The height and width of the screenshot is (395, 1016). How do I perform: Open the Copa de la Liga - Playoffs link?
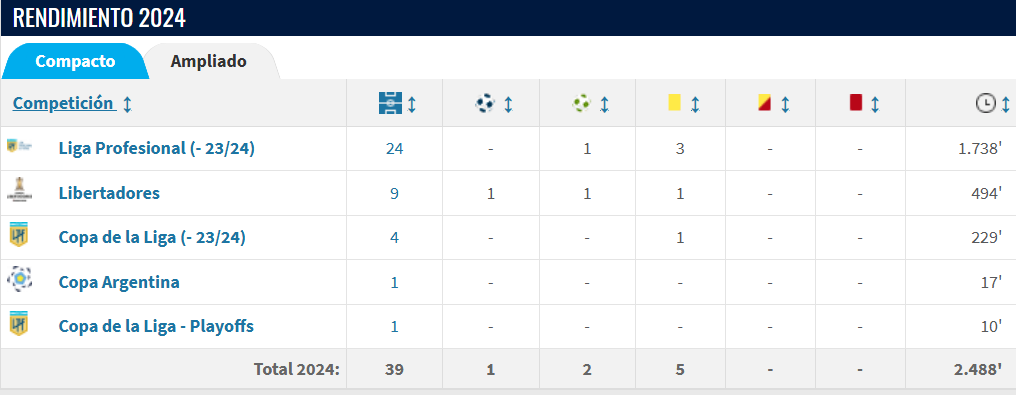point(156,326)
